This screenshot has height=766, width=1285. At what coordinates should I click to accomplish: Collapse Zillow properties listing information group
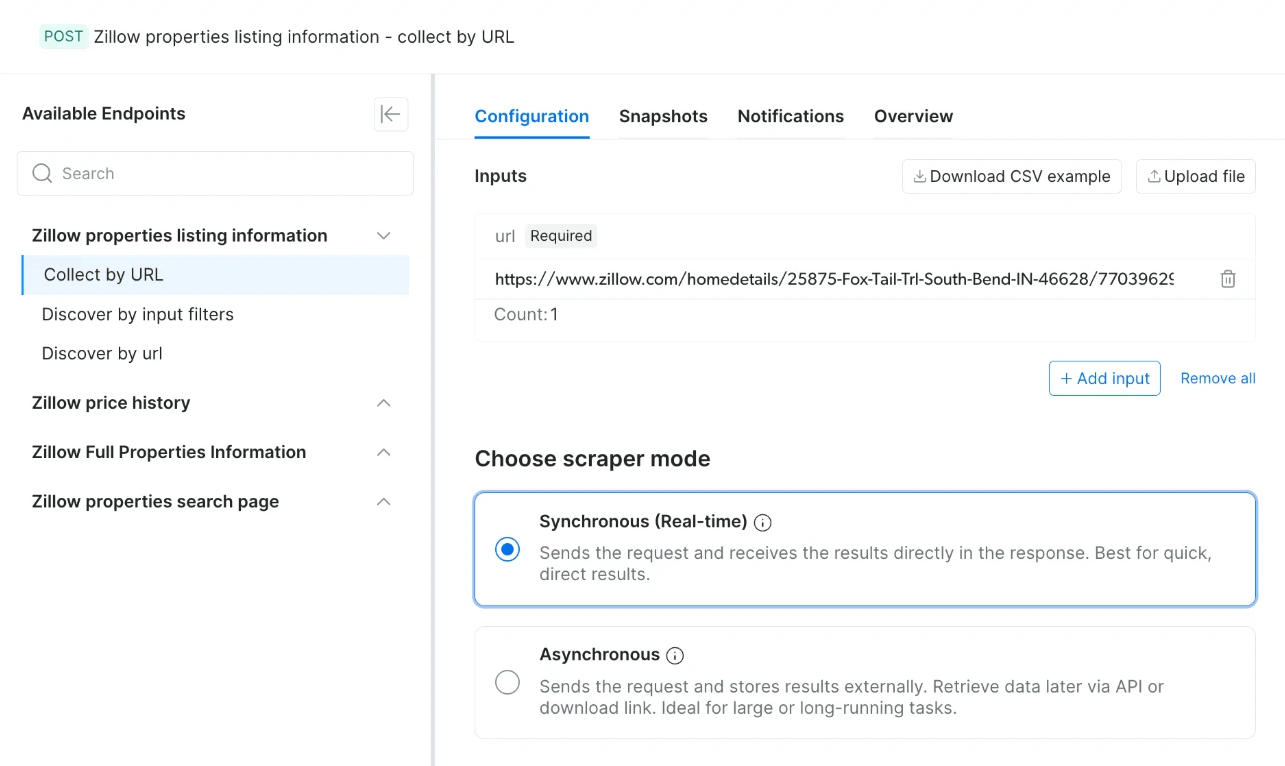point(383,236)
